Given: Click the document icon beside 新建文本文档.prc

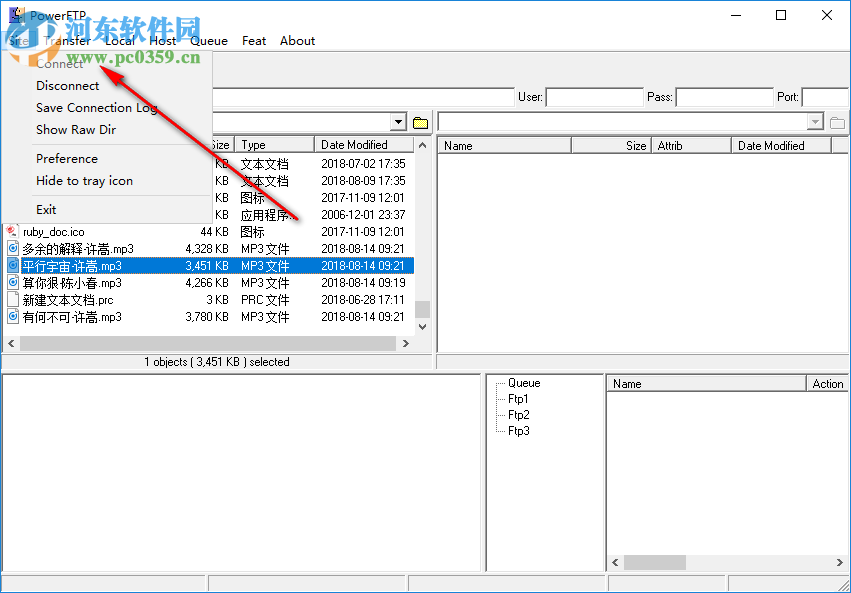Looking at the screenshot, I should (x=11, y=299).
